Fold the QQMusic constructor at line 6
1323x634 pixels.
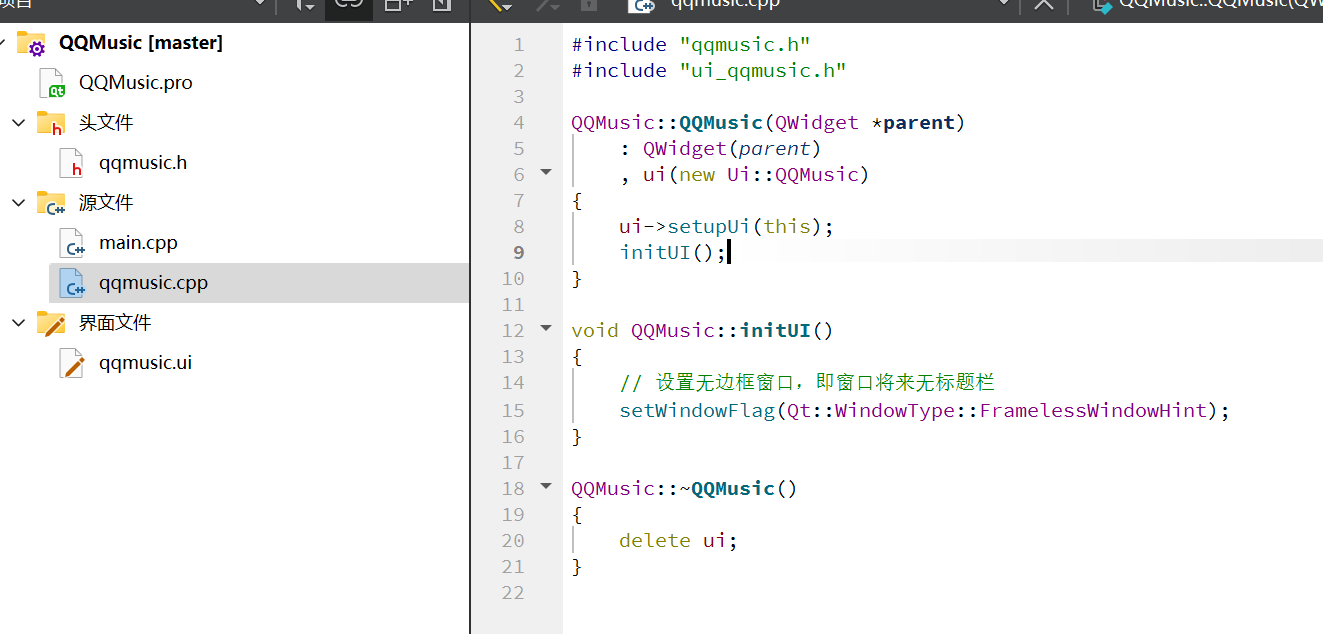pos(546,172)
